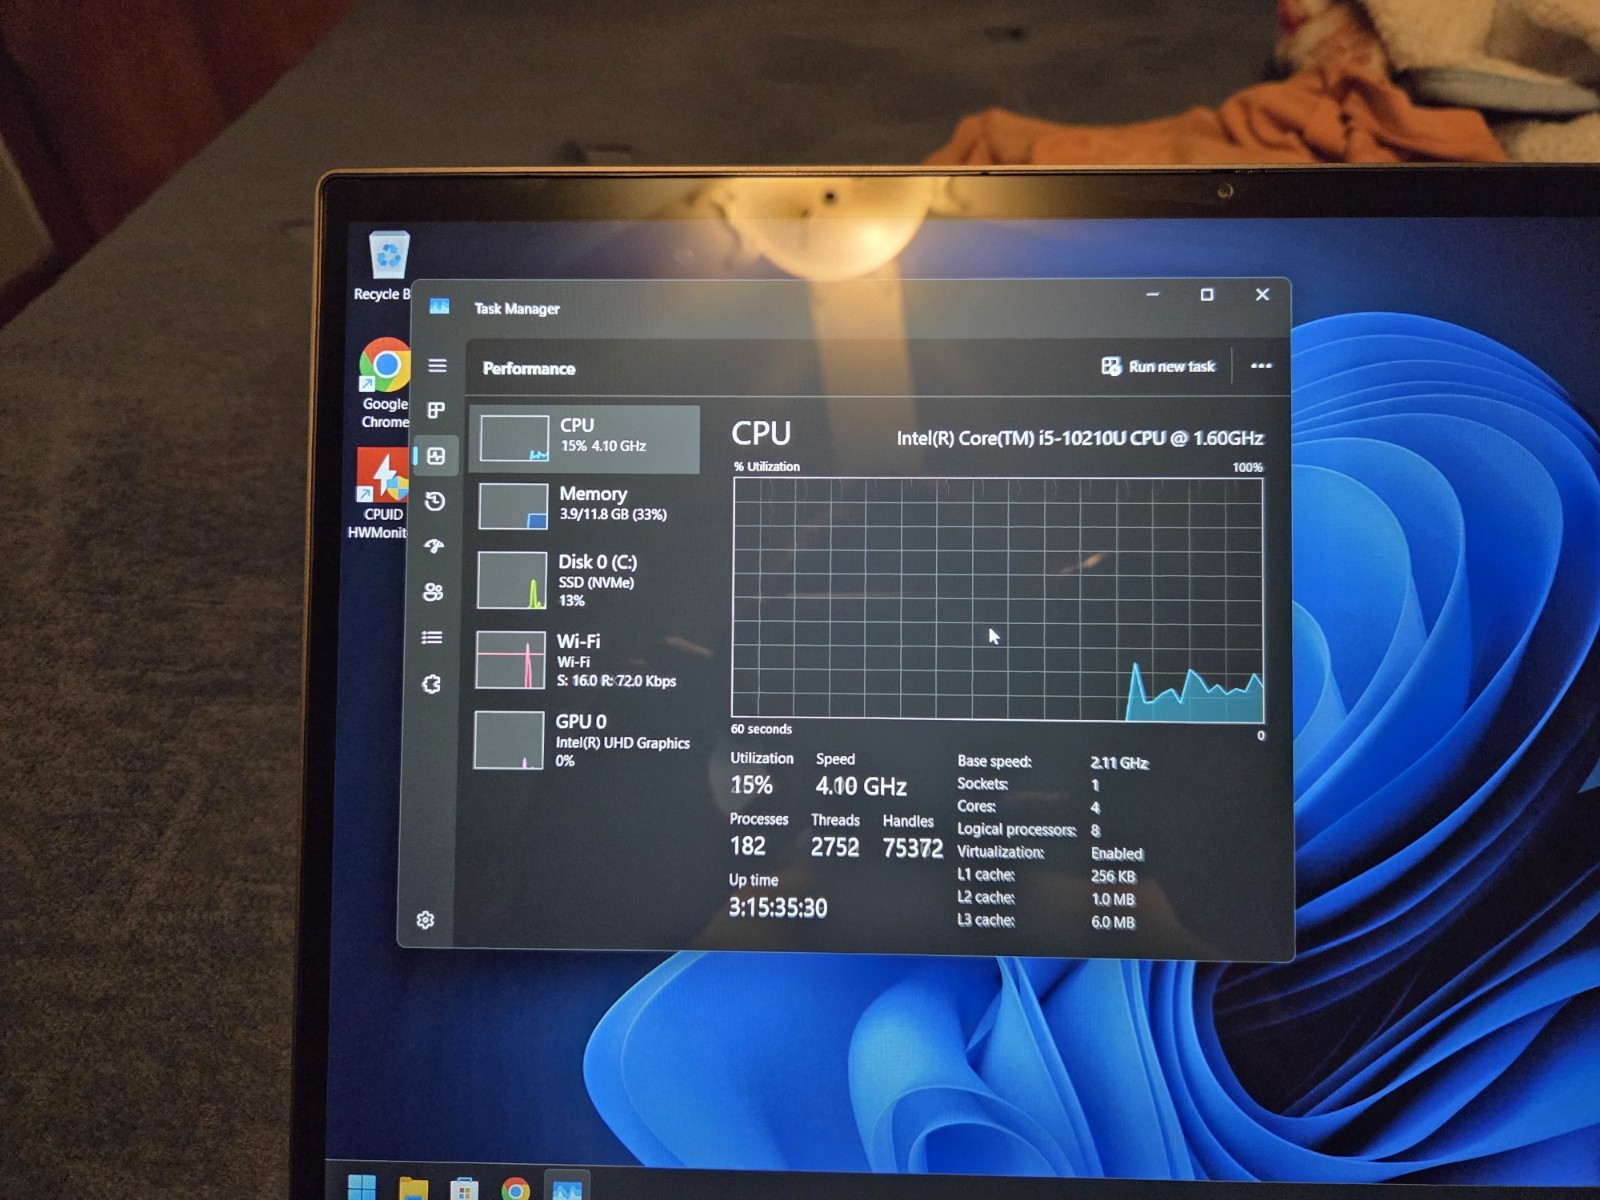
Task: Open Task Manager settings gear
Action: point(425,920)
